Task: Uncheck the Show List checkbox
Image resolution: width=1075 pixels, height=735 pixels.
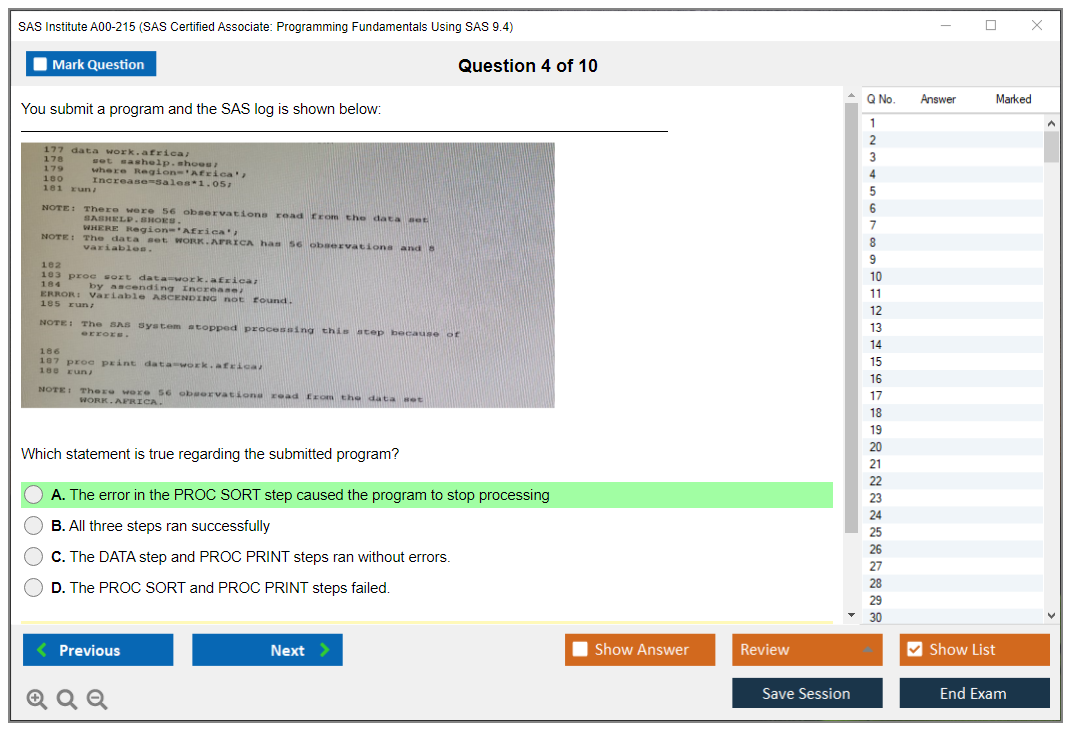Action: tap(915, 650)
